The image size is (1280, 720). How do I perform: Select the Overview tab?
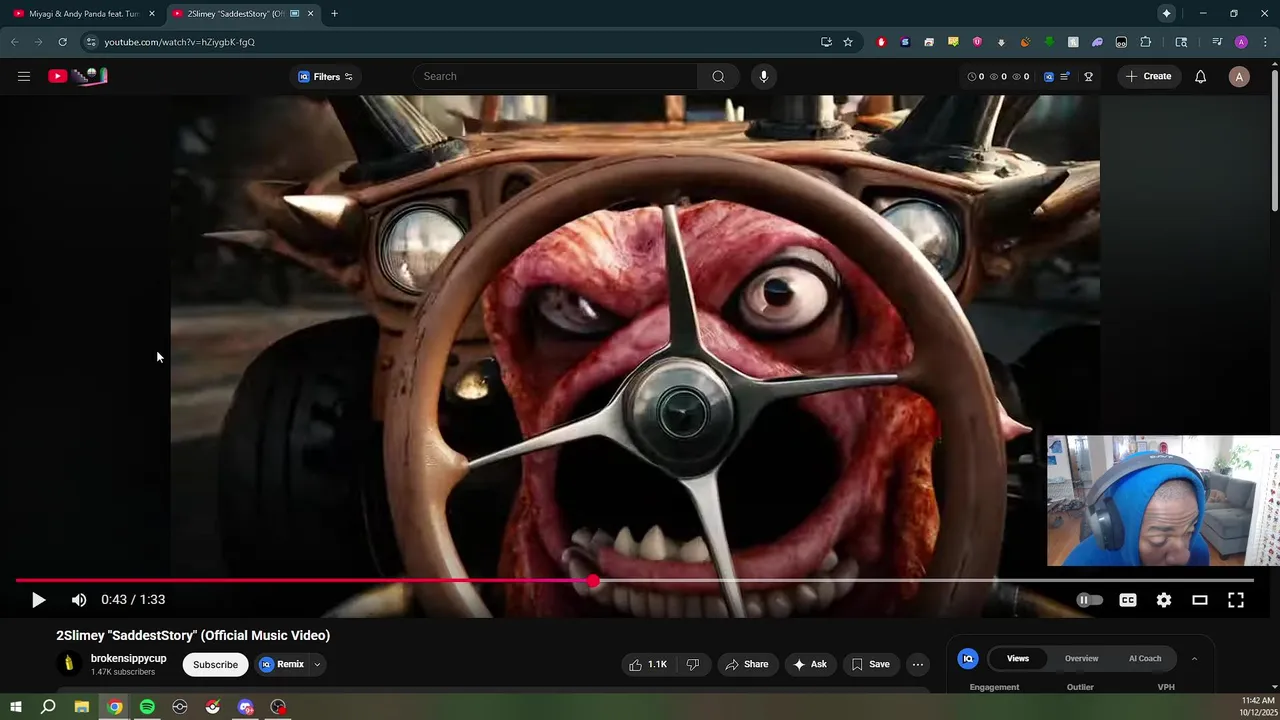[1081, 658]
